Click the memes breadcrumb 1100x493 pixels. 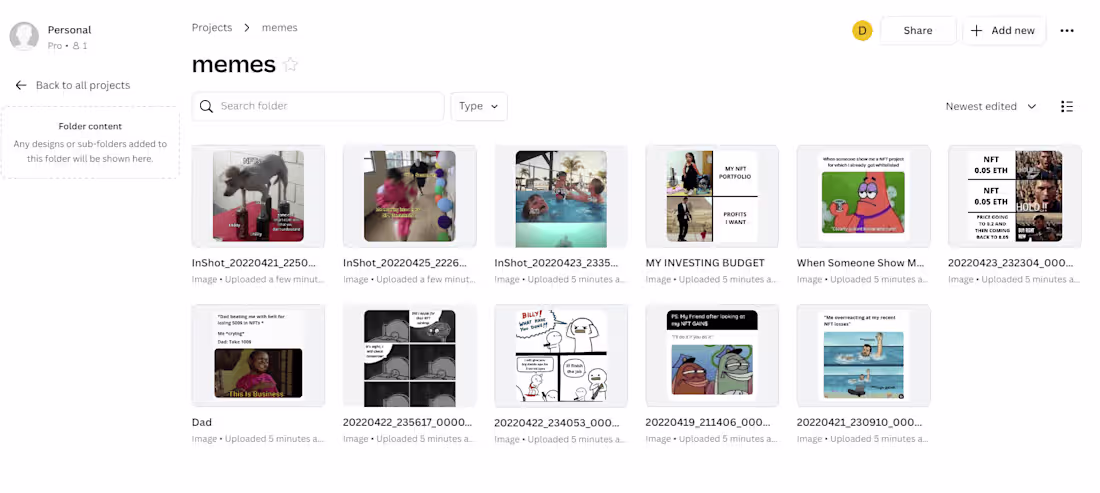pyautogui.click(x=280, y=28)
